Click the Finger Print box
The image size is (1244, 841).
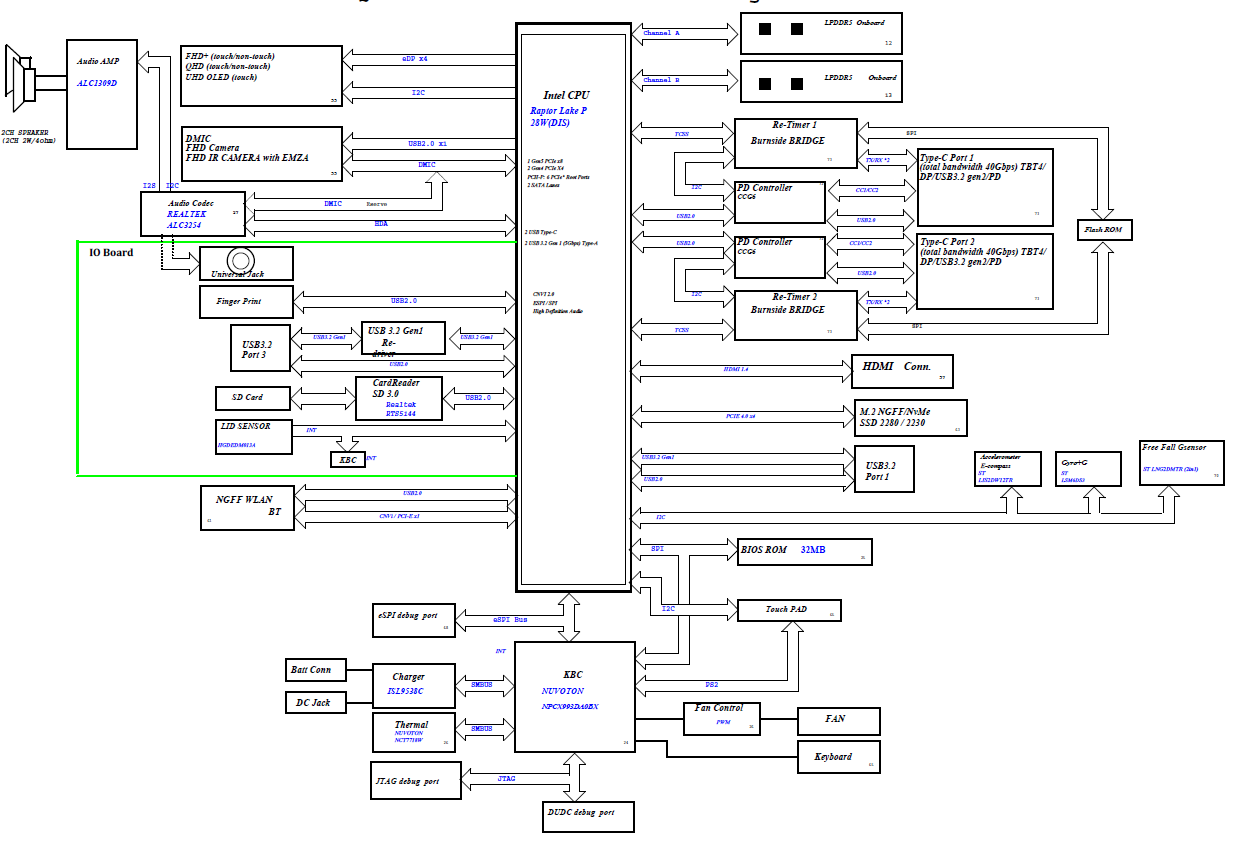pyautogui.click(x=246, y=301)
